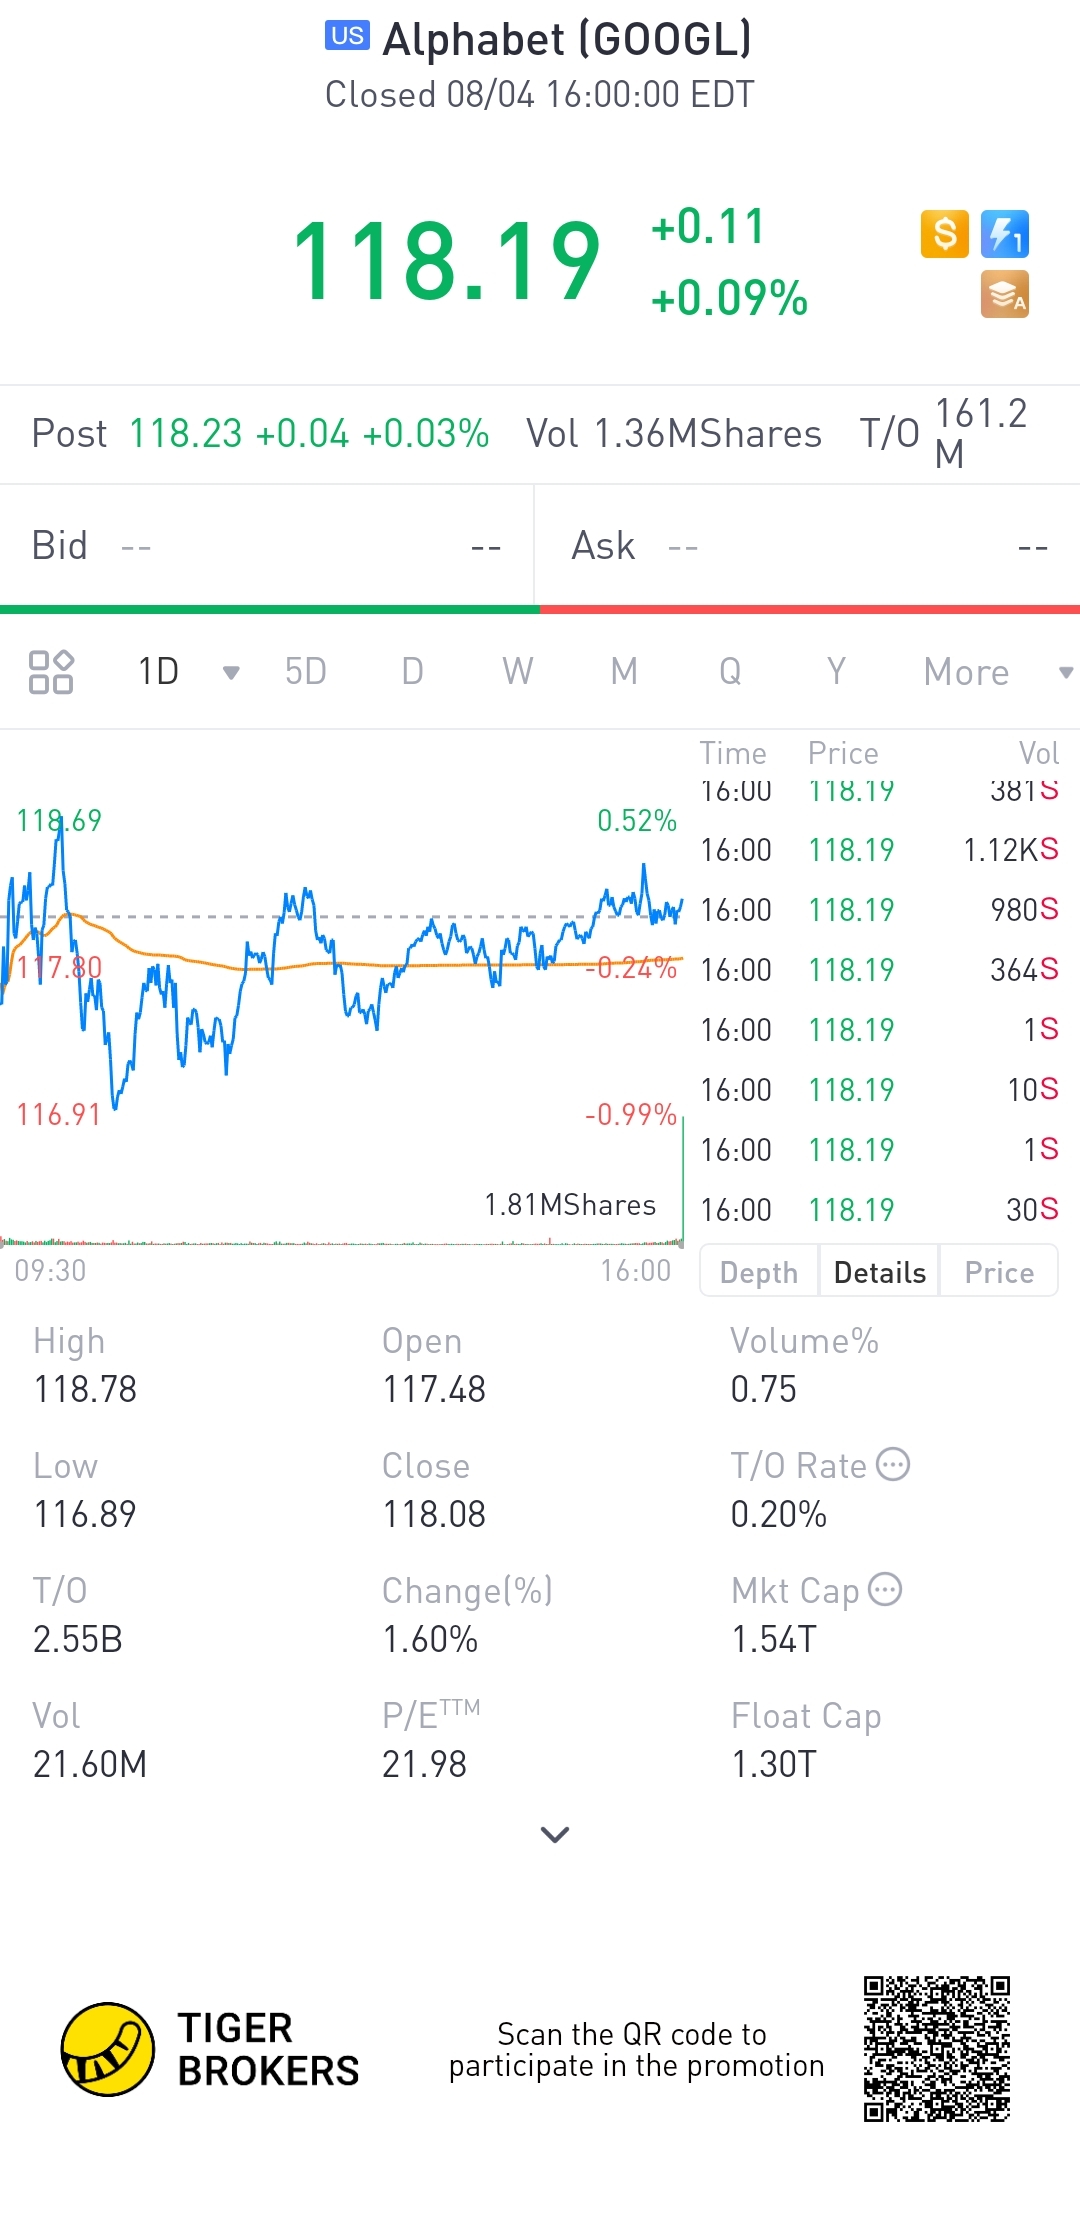Image resolution: width=1080 pixels, height=2222 pixels.
Task: Switch to the W weekly chart tab
Action: coord(518,672)
